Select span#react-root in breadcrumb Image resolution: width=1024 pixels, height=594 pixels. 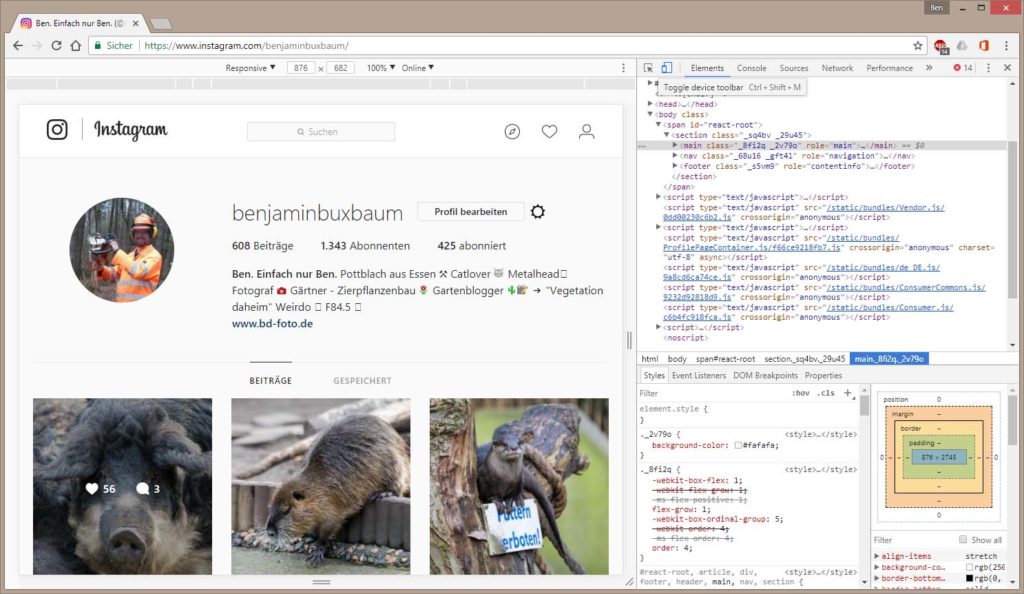725,359
